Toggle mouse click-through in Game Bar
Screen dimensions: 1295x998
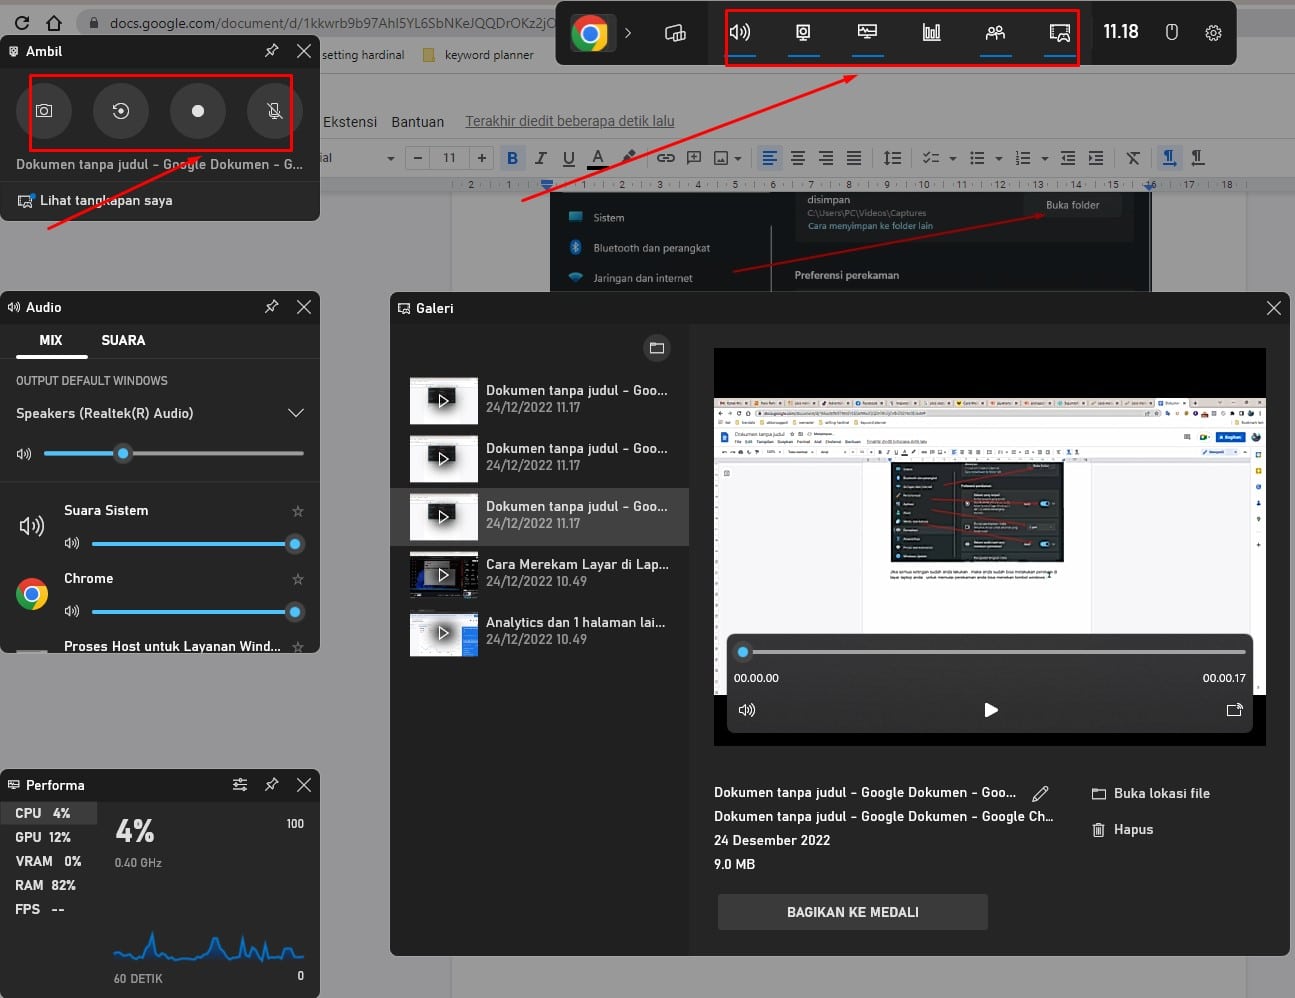click(1172, 33)
